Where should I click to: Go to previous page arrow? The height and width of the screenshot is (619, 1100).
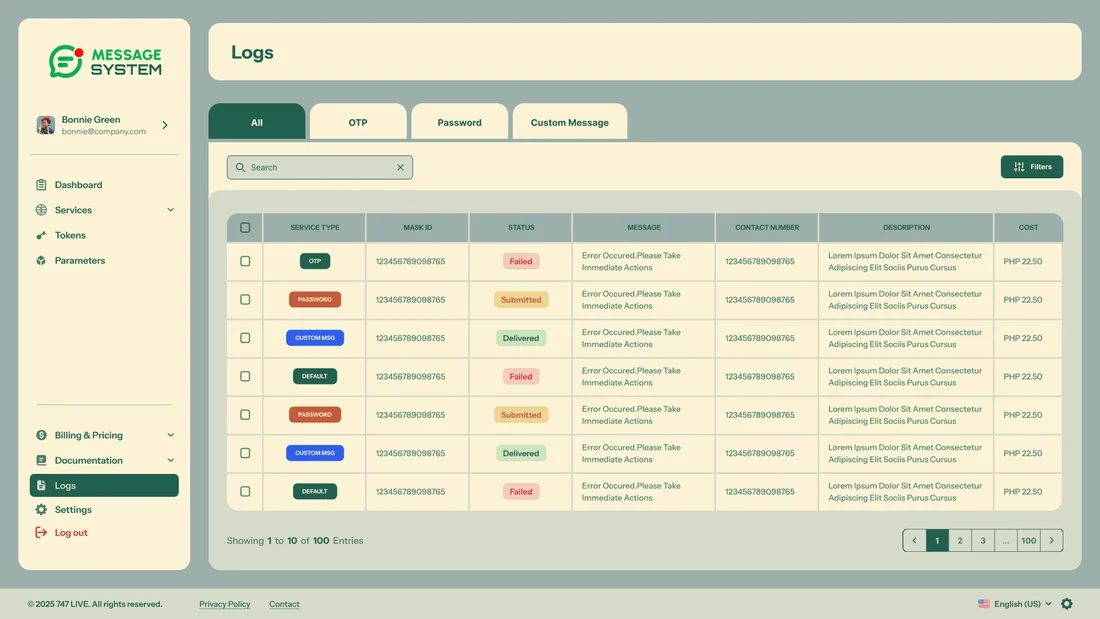coord(914,540)
